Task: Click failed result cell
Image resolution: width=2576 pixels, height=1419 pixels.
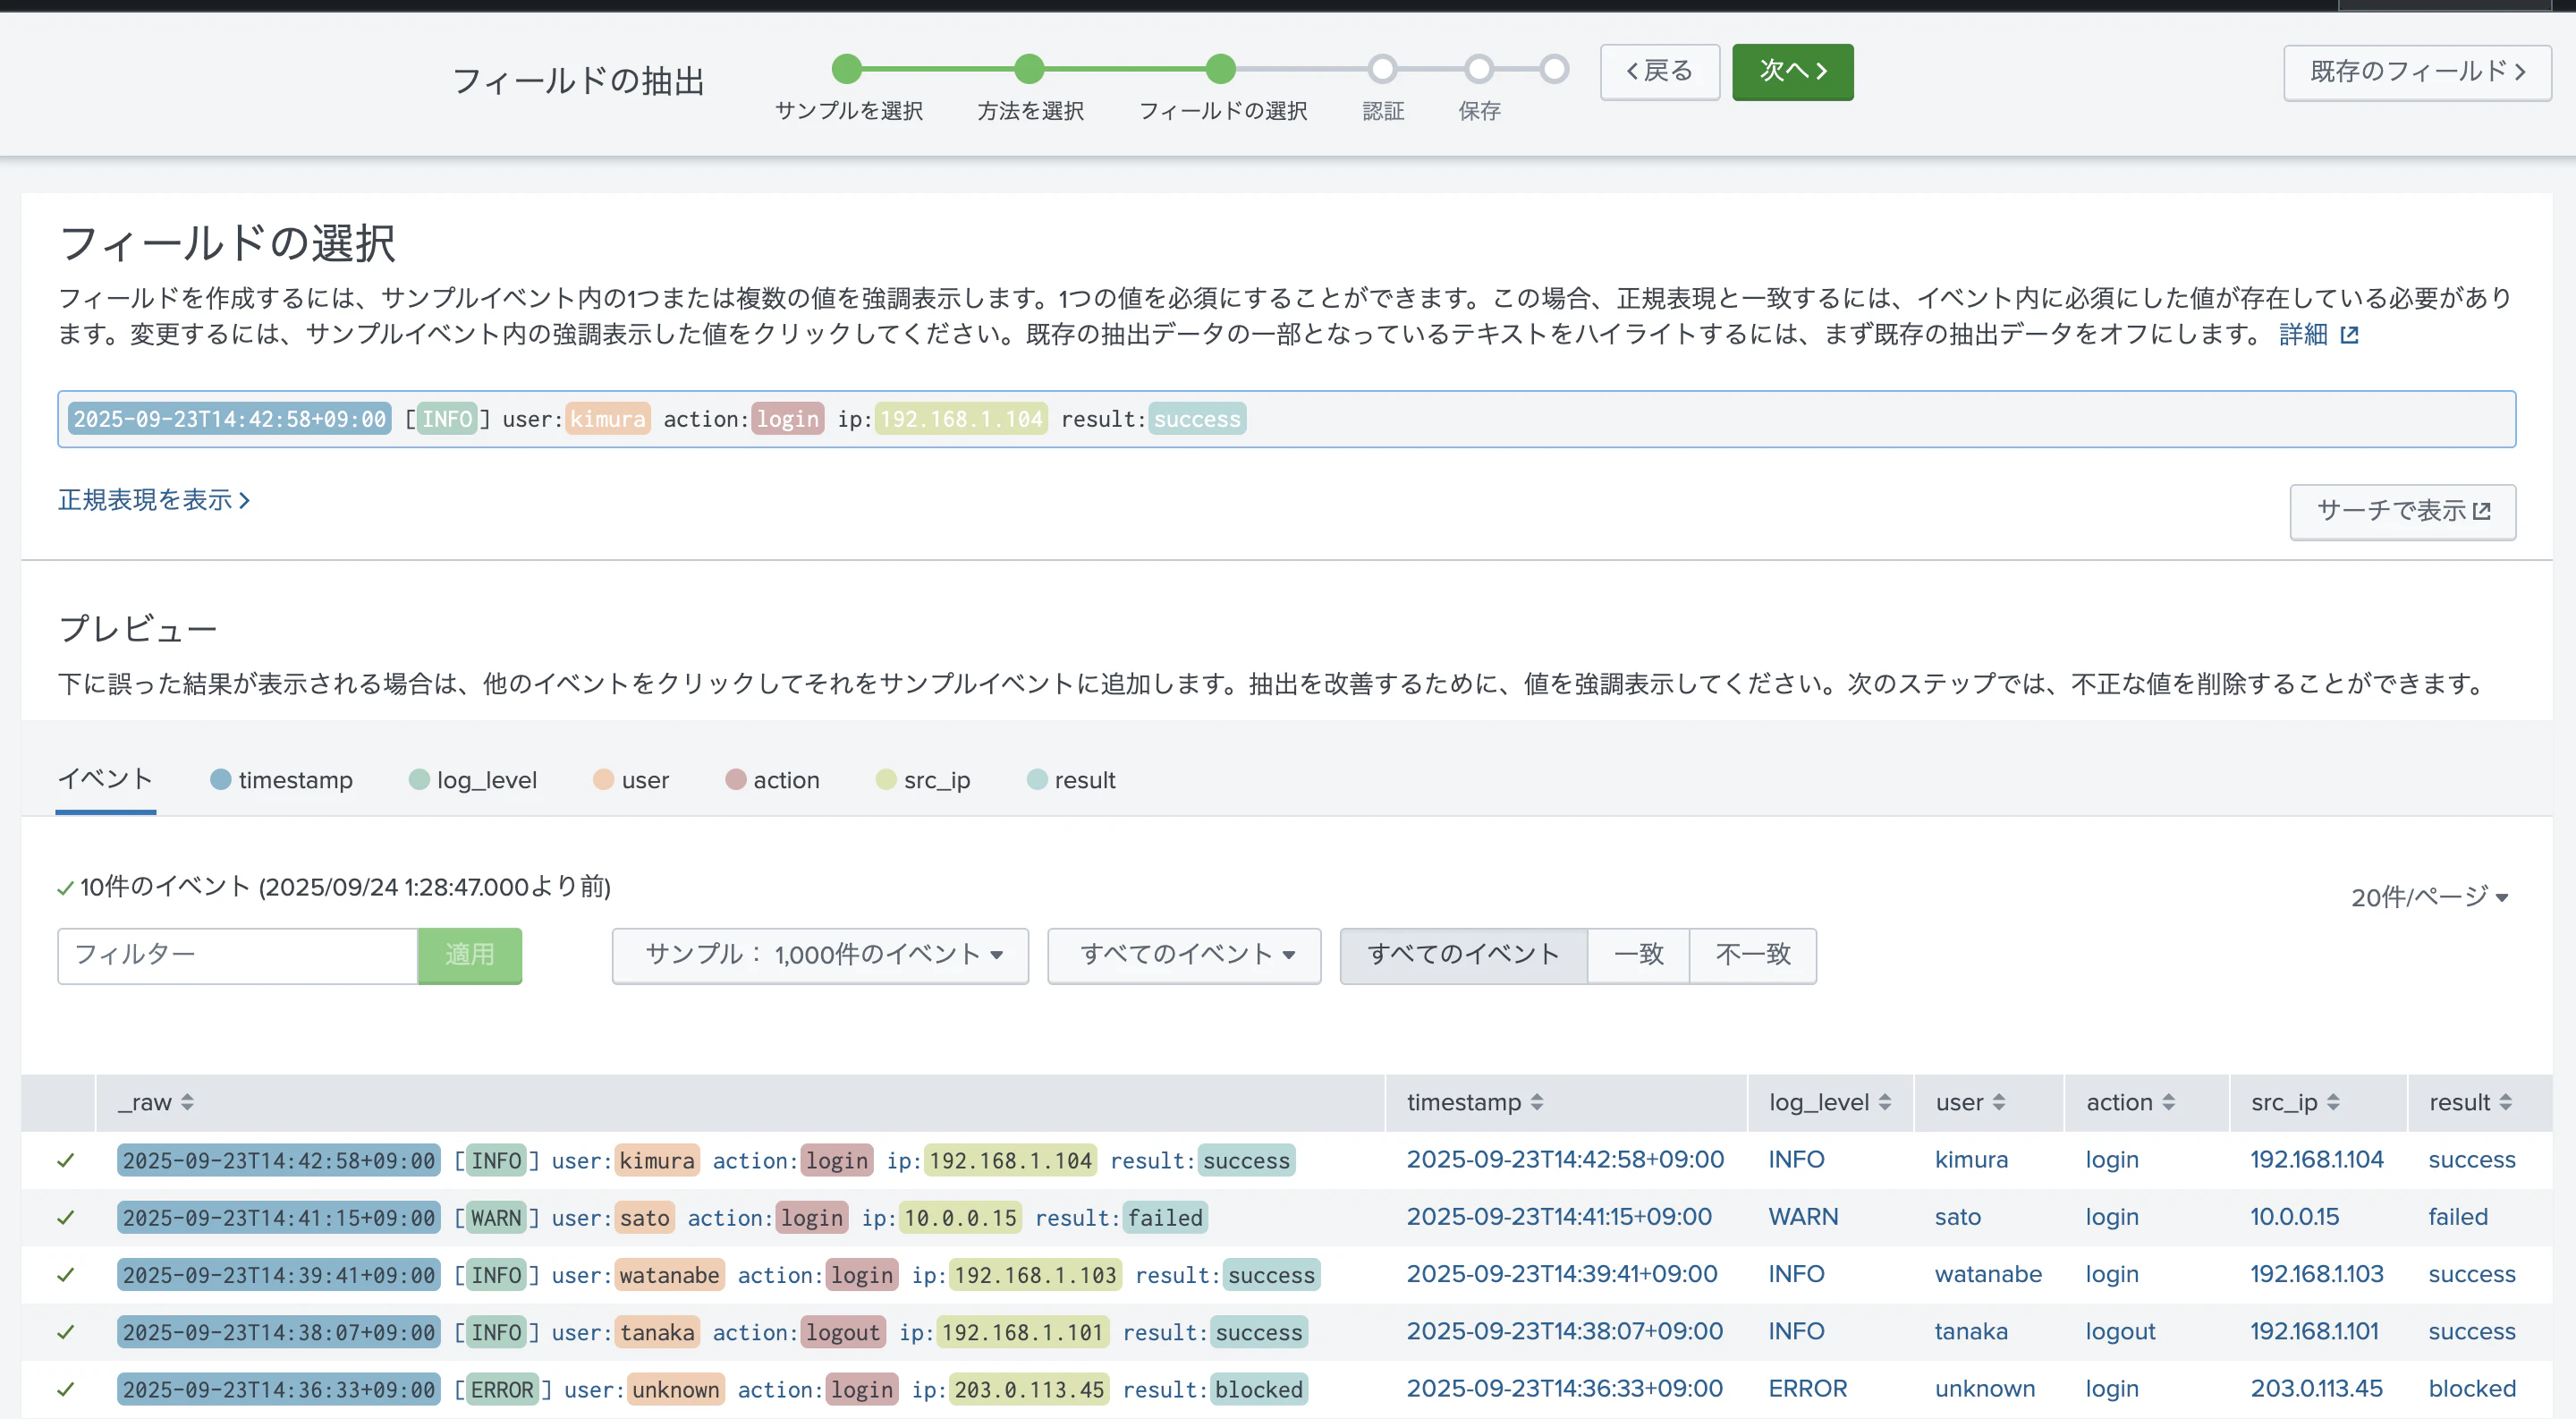Action: 2458,1217
